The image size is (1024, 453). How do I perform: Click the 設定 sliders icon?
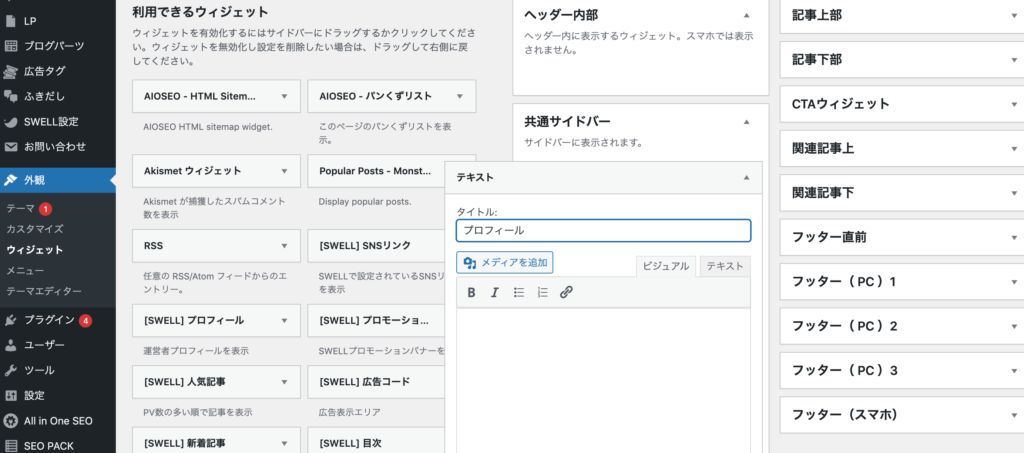pyautogui.click(x=10, y=395)
